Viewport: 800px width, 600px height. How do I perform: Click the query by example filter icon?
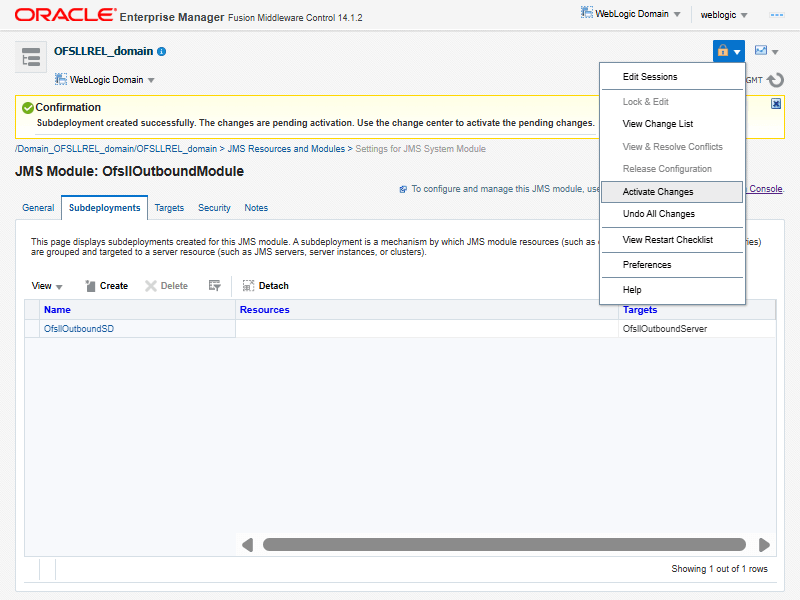click(x=214, y=286)
